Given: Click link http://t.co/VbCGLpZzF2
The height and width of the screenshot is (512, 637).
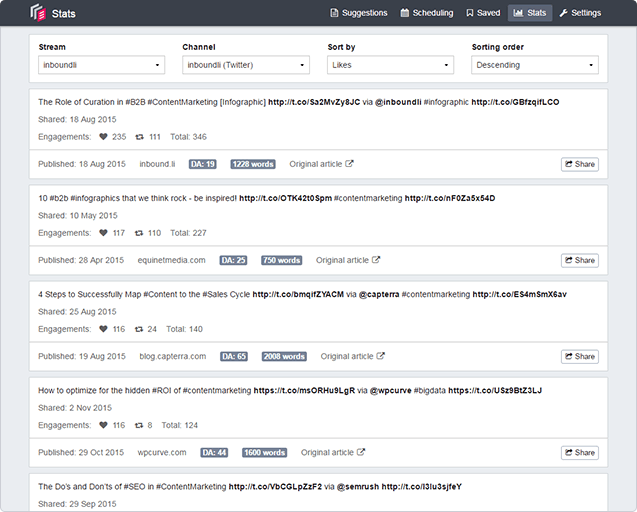Looking at the screenshot, I should pos(275,486).
